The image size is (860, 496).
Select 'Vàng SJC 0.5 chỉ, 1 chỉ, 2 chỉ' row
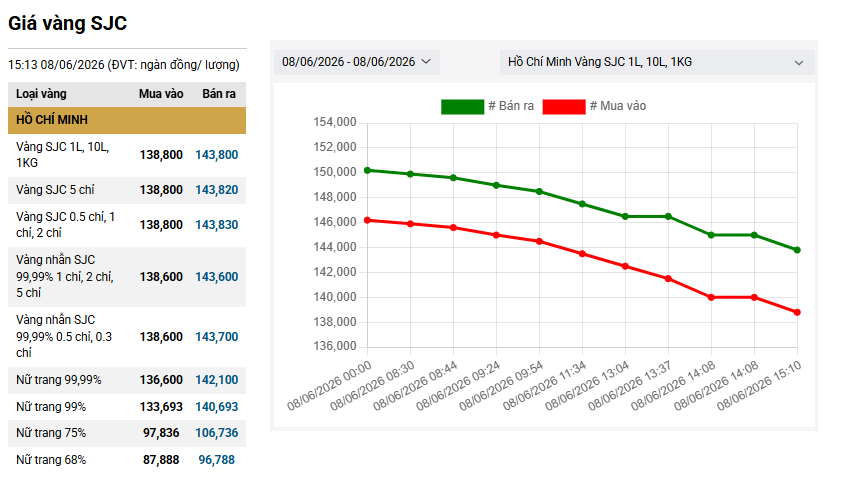[127, 226]
